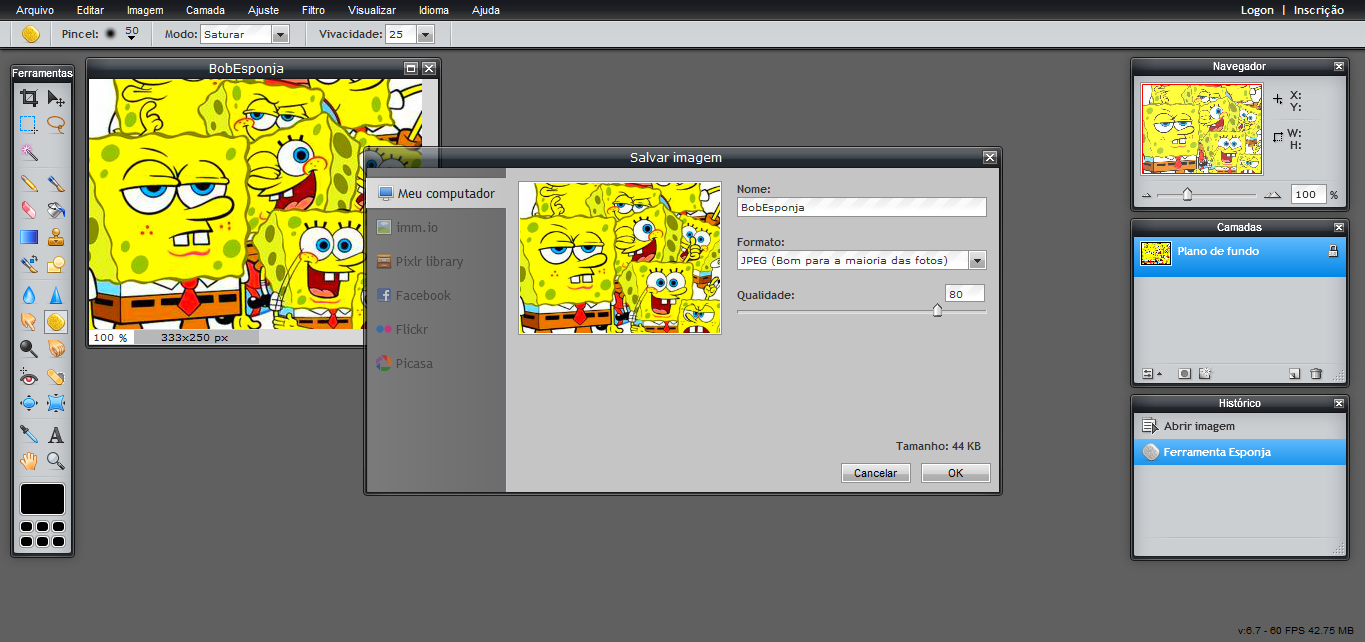The height and width of the screenshot is (642, 1365).
Task: Open the Modo Saturar dropdown
Action: pos(280,35)
